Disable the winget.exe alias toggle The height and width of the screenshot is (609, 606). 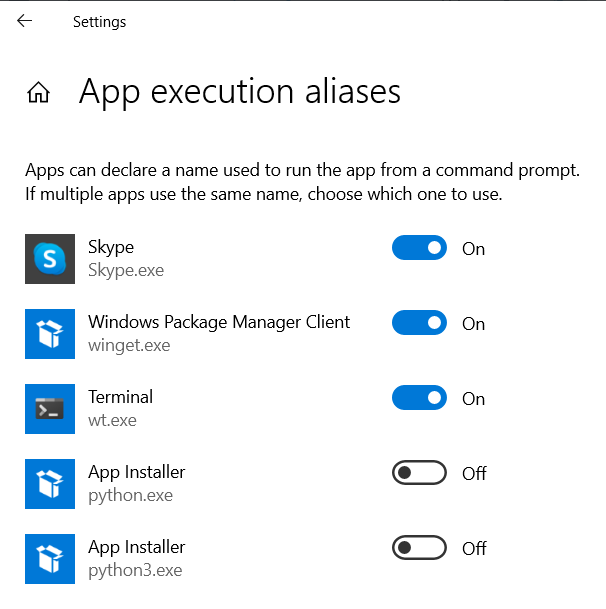coord(419,322)
